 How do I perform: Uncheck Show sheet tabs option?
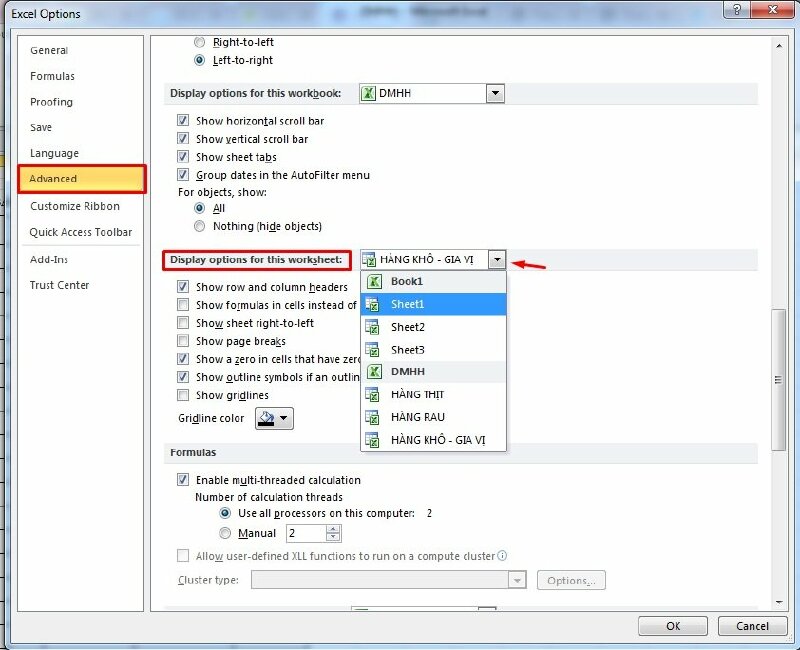(184, 157)
